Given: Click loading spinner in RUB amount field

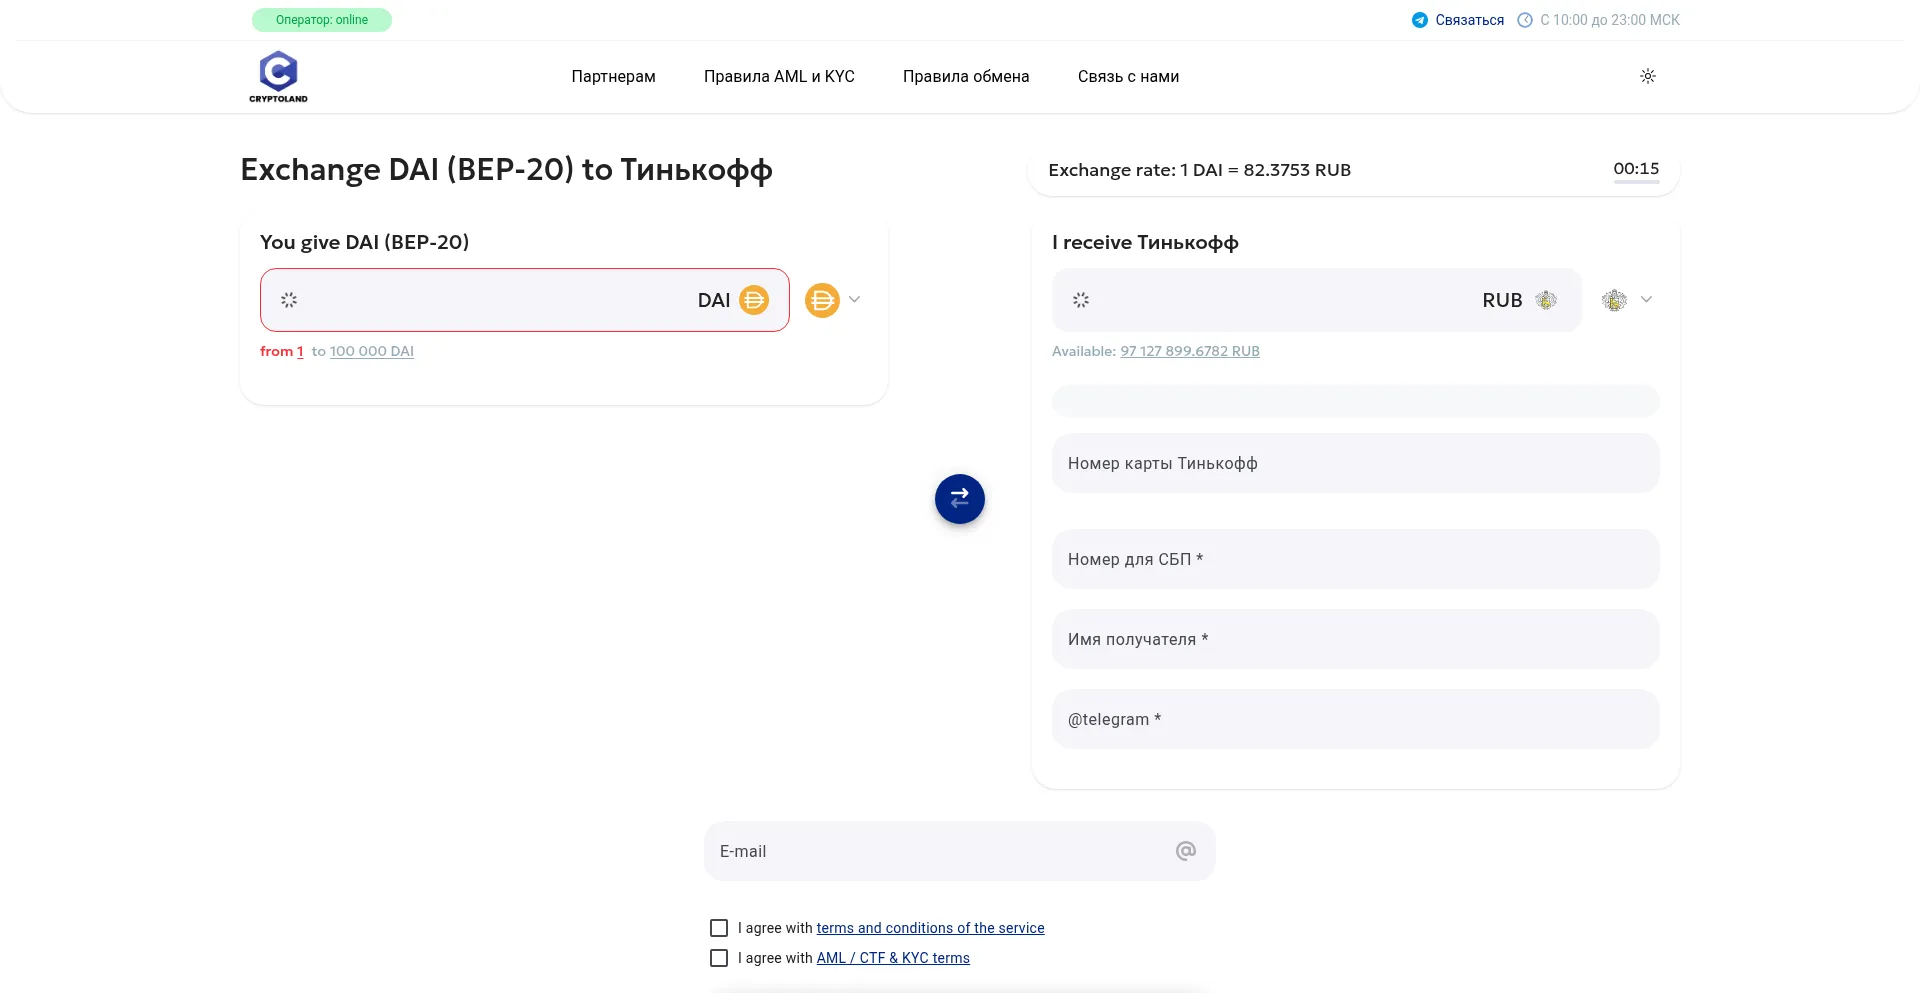Looking at the screenshot, I should click(x=1081, y=300).
